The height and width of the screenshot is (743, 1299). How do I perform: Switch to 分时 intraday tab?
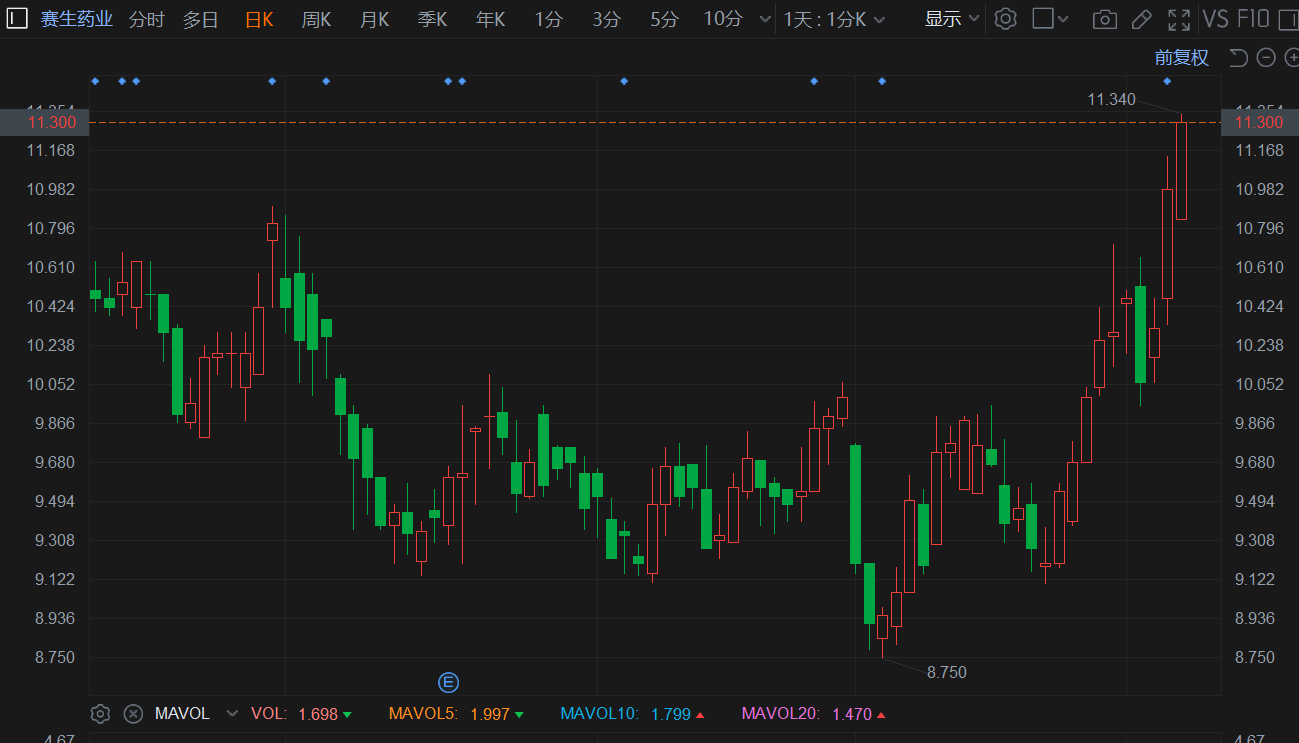pyautogui.click(x=146, y=19)
